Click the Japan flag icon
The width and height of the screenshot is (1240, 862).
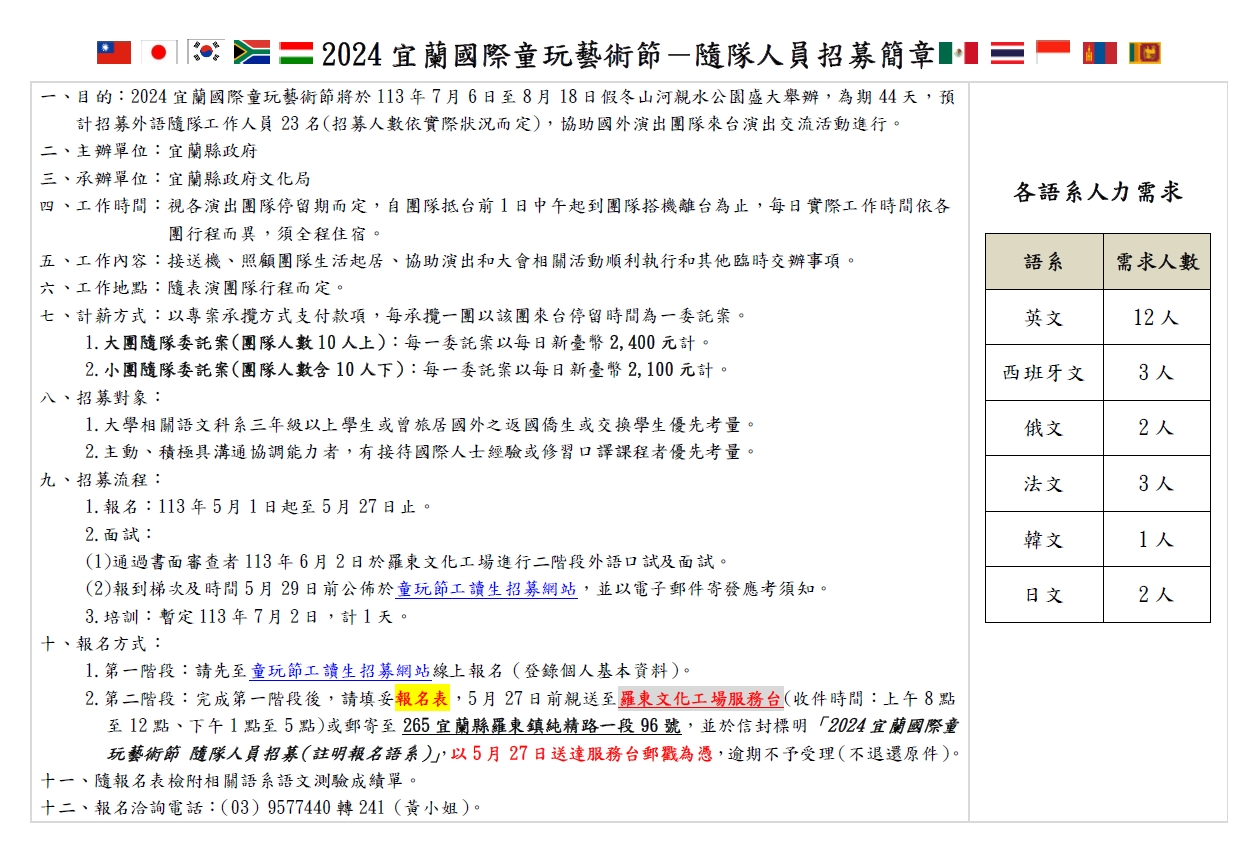[x=158, y=52]
